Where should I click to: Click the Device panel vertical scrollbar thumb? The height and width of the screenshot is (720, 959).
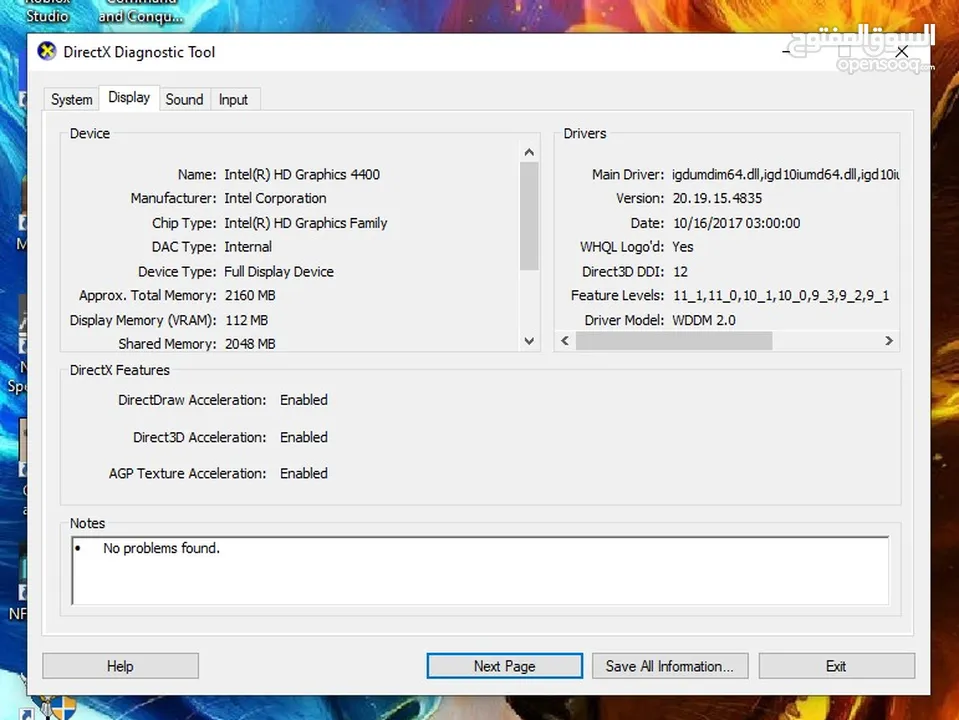[529, 216]
